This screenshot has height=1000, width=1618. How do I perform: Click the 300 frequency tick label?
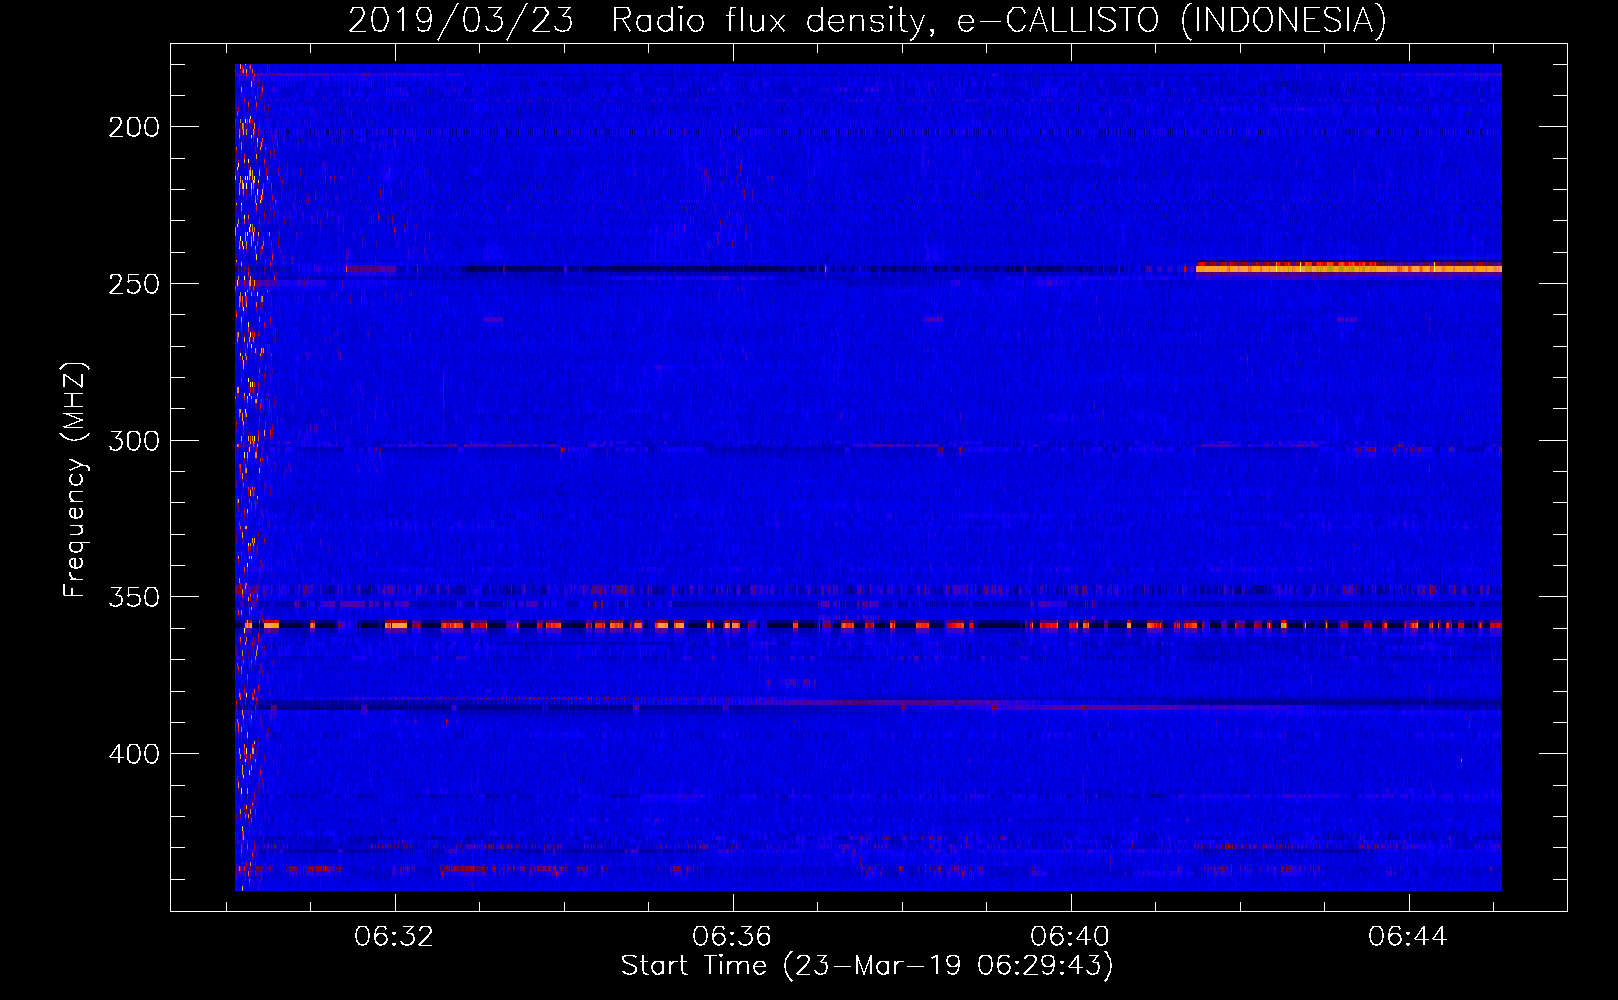(133, 441)
